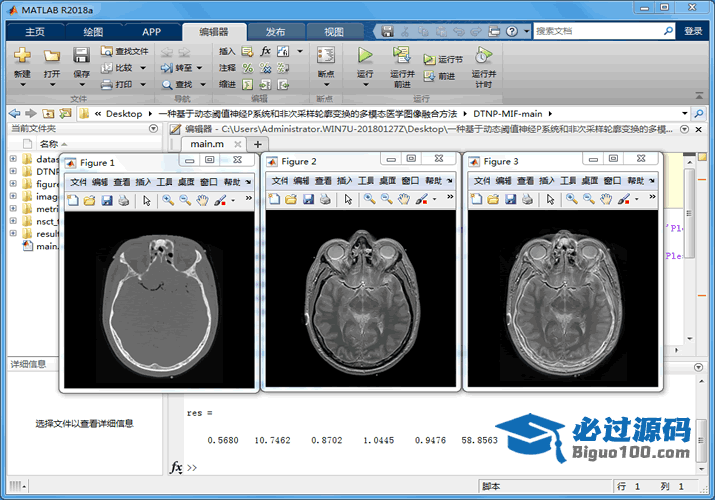The width and height of the screenshot is (715, 500).
Task: Collapse the ribbon with the arrow button
Action: [x=699, y=96]
